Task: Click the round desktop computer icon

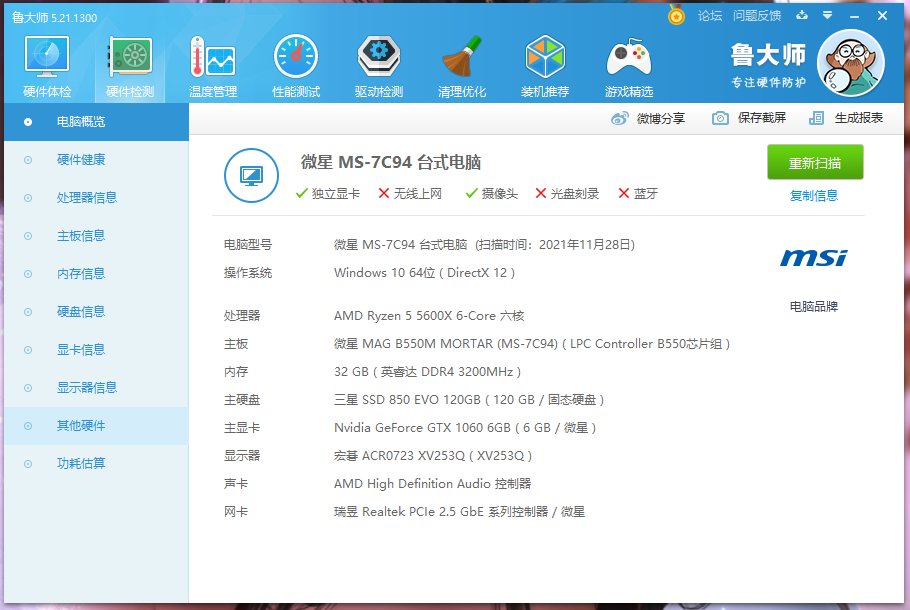Action: pos(251,175)
